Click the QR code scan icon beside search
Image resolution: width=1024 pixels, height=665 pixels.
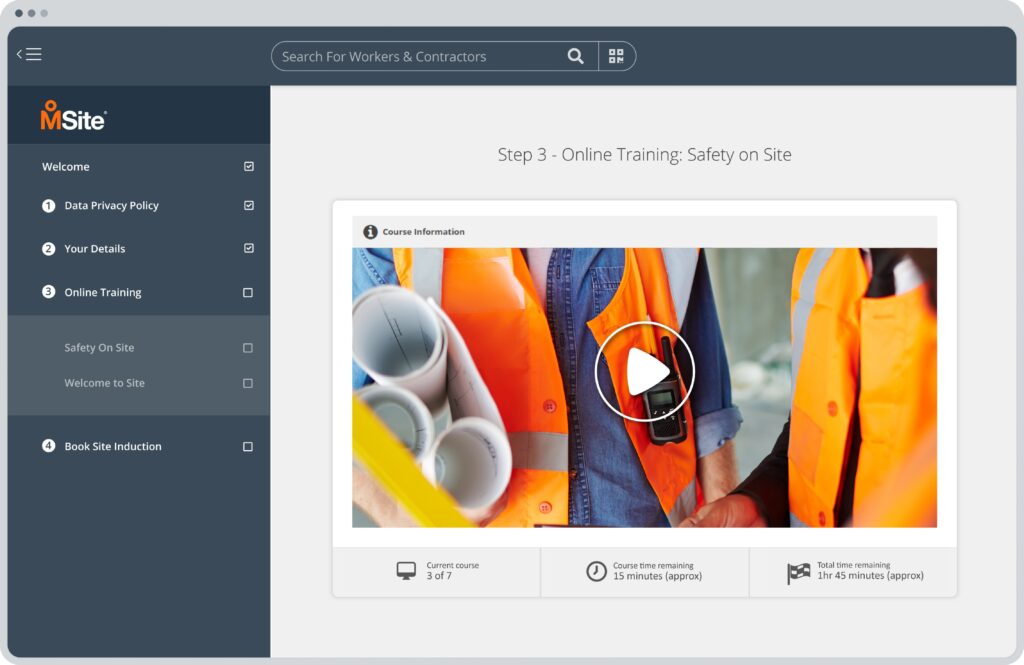617,56
